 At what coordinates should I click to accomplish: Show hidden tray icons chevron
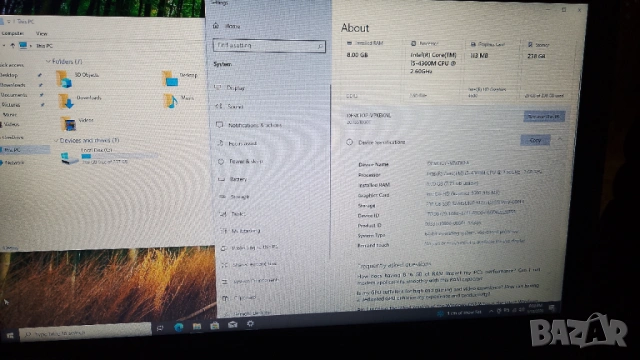click(x=491, y=311)
